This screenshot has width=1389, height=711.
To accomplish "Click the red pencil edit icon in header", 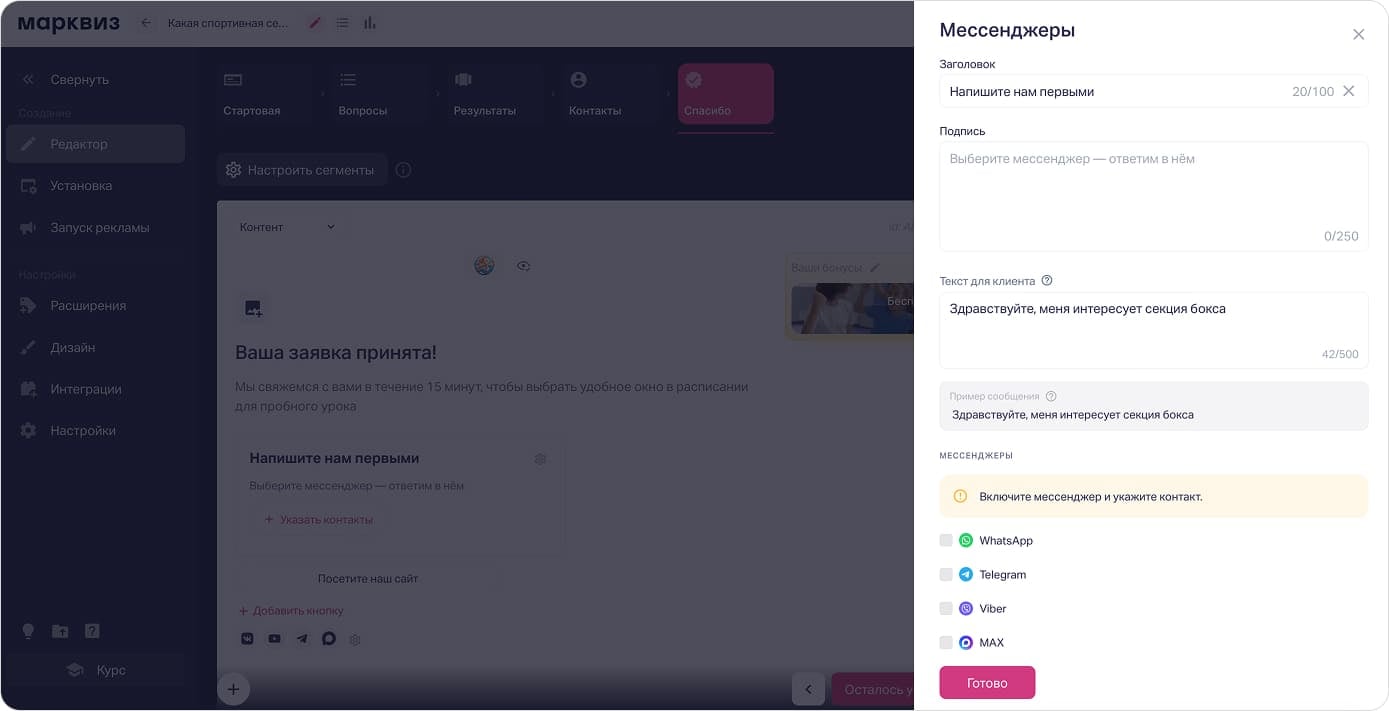I will (x=315, y=23).
